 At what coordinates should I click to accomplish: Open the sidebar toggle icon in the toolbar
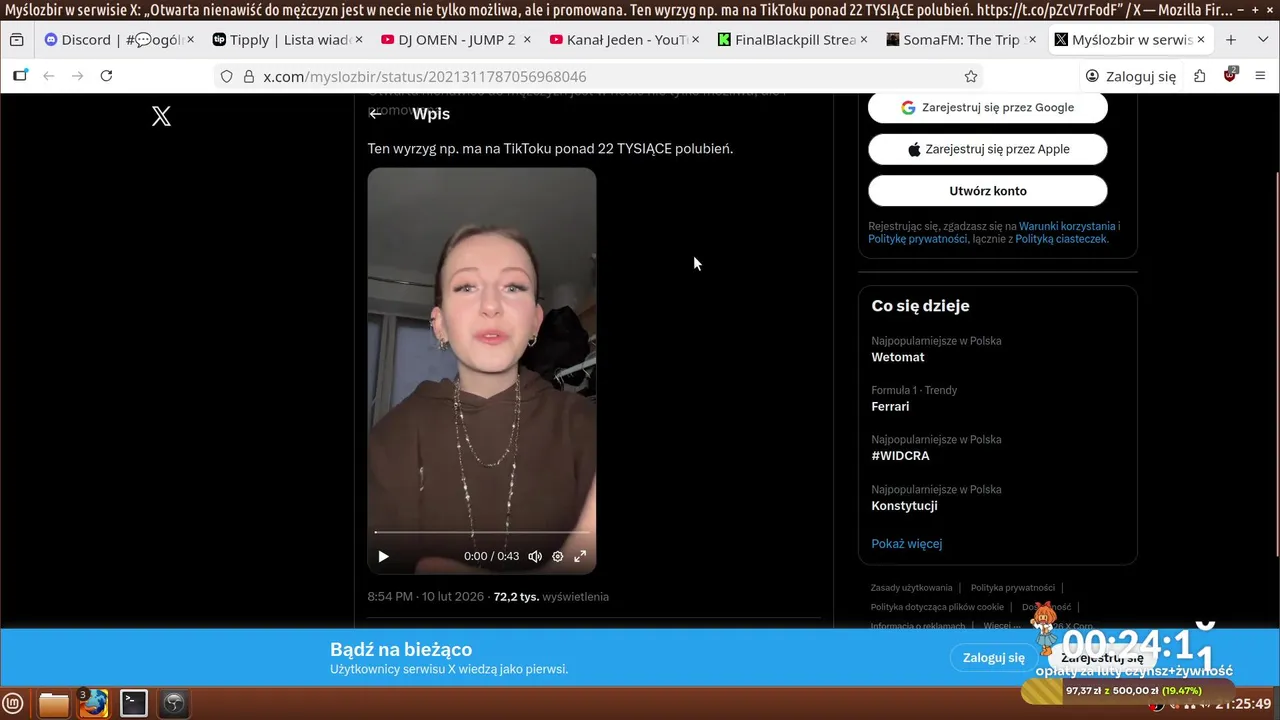coord(20,76)
